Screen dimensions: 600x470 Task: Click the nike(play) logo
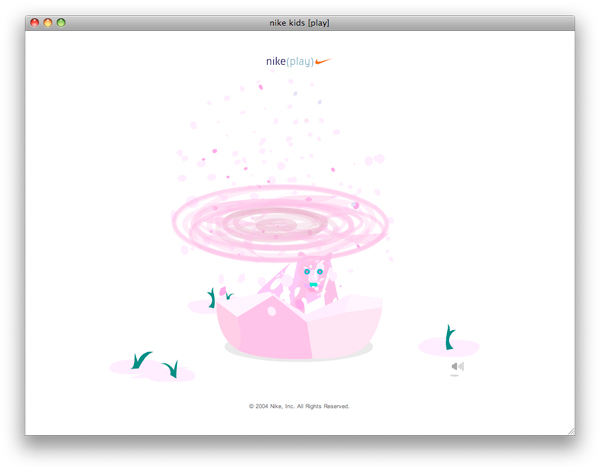(298, 61)
